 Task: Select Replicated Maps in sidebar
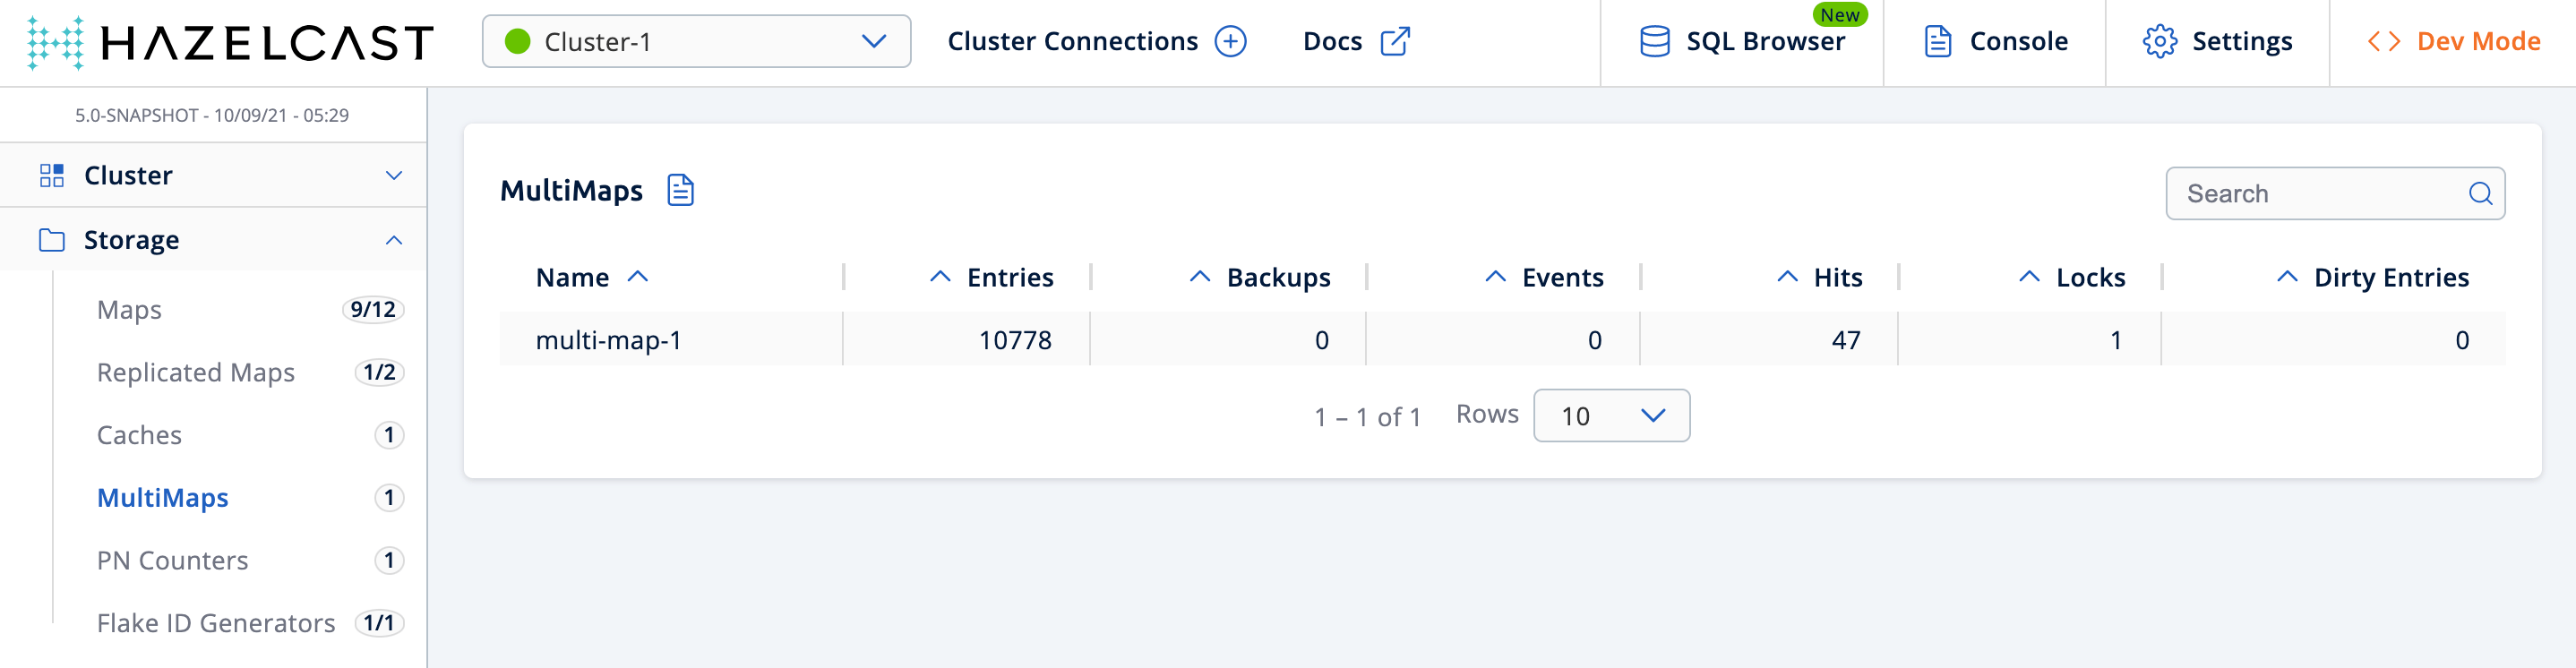click(196, 373)
